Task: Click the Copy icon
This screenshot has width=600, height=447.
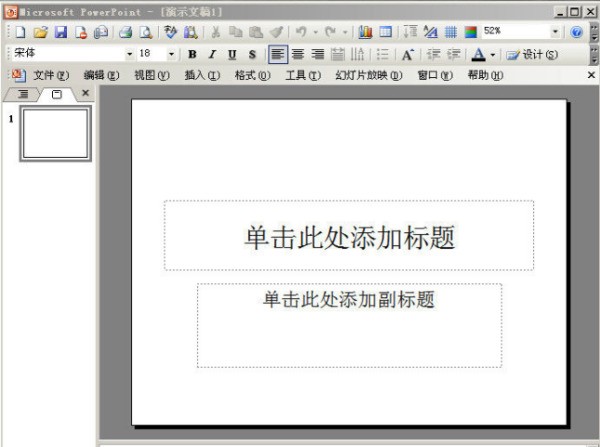Action: tap(236, 32)
